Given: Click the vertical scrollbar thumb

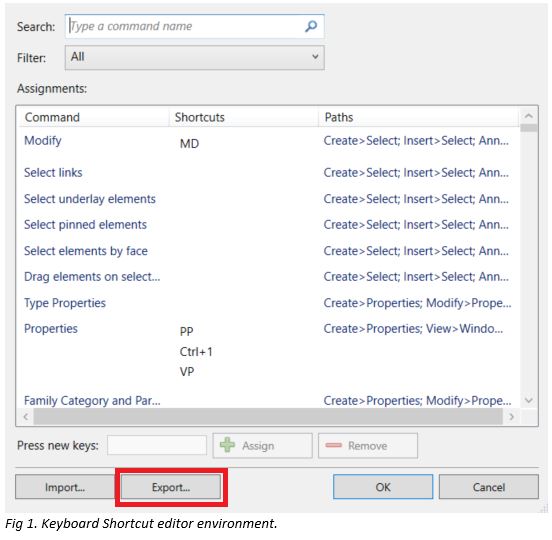Looking at the screenshot, I should point(528,128).
